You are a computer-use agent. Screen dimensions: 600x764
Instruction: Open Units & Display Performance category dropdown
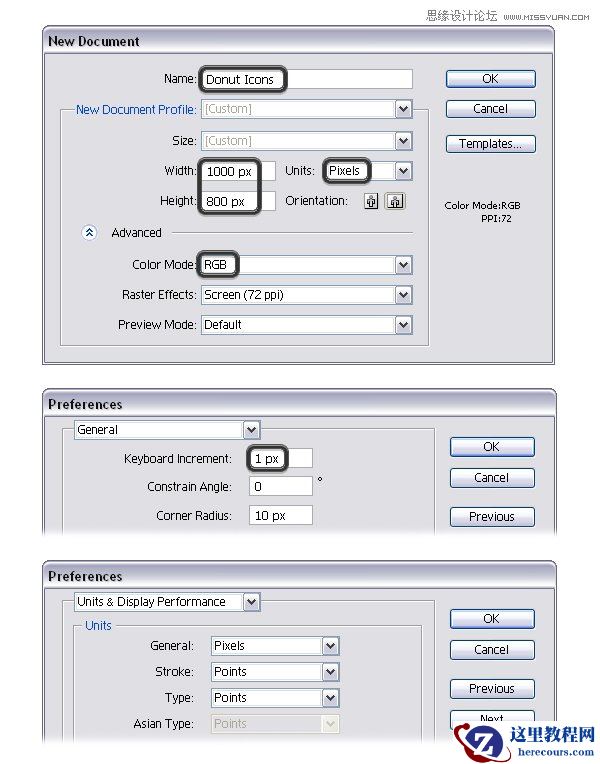pyautogui.click(x=251, y=602)
